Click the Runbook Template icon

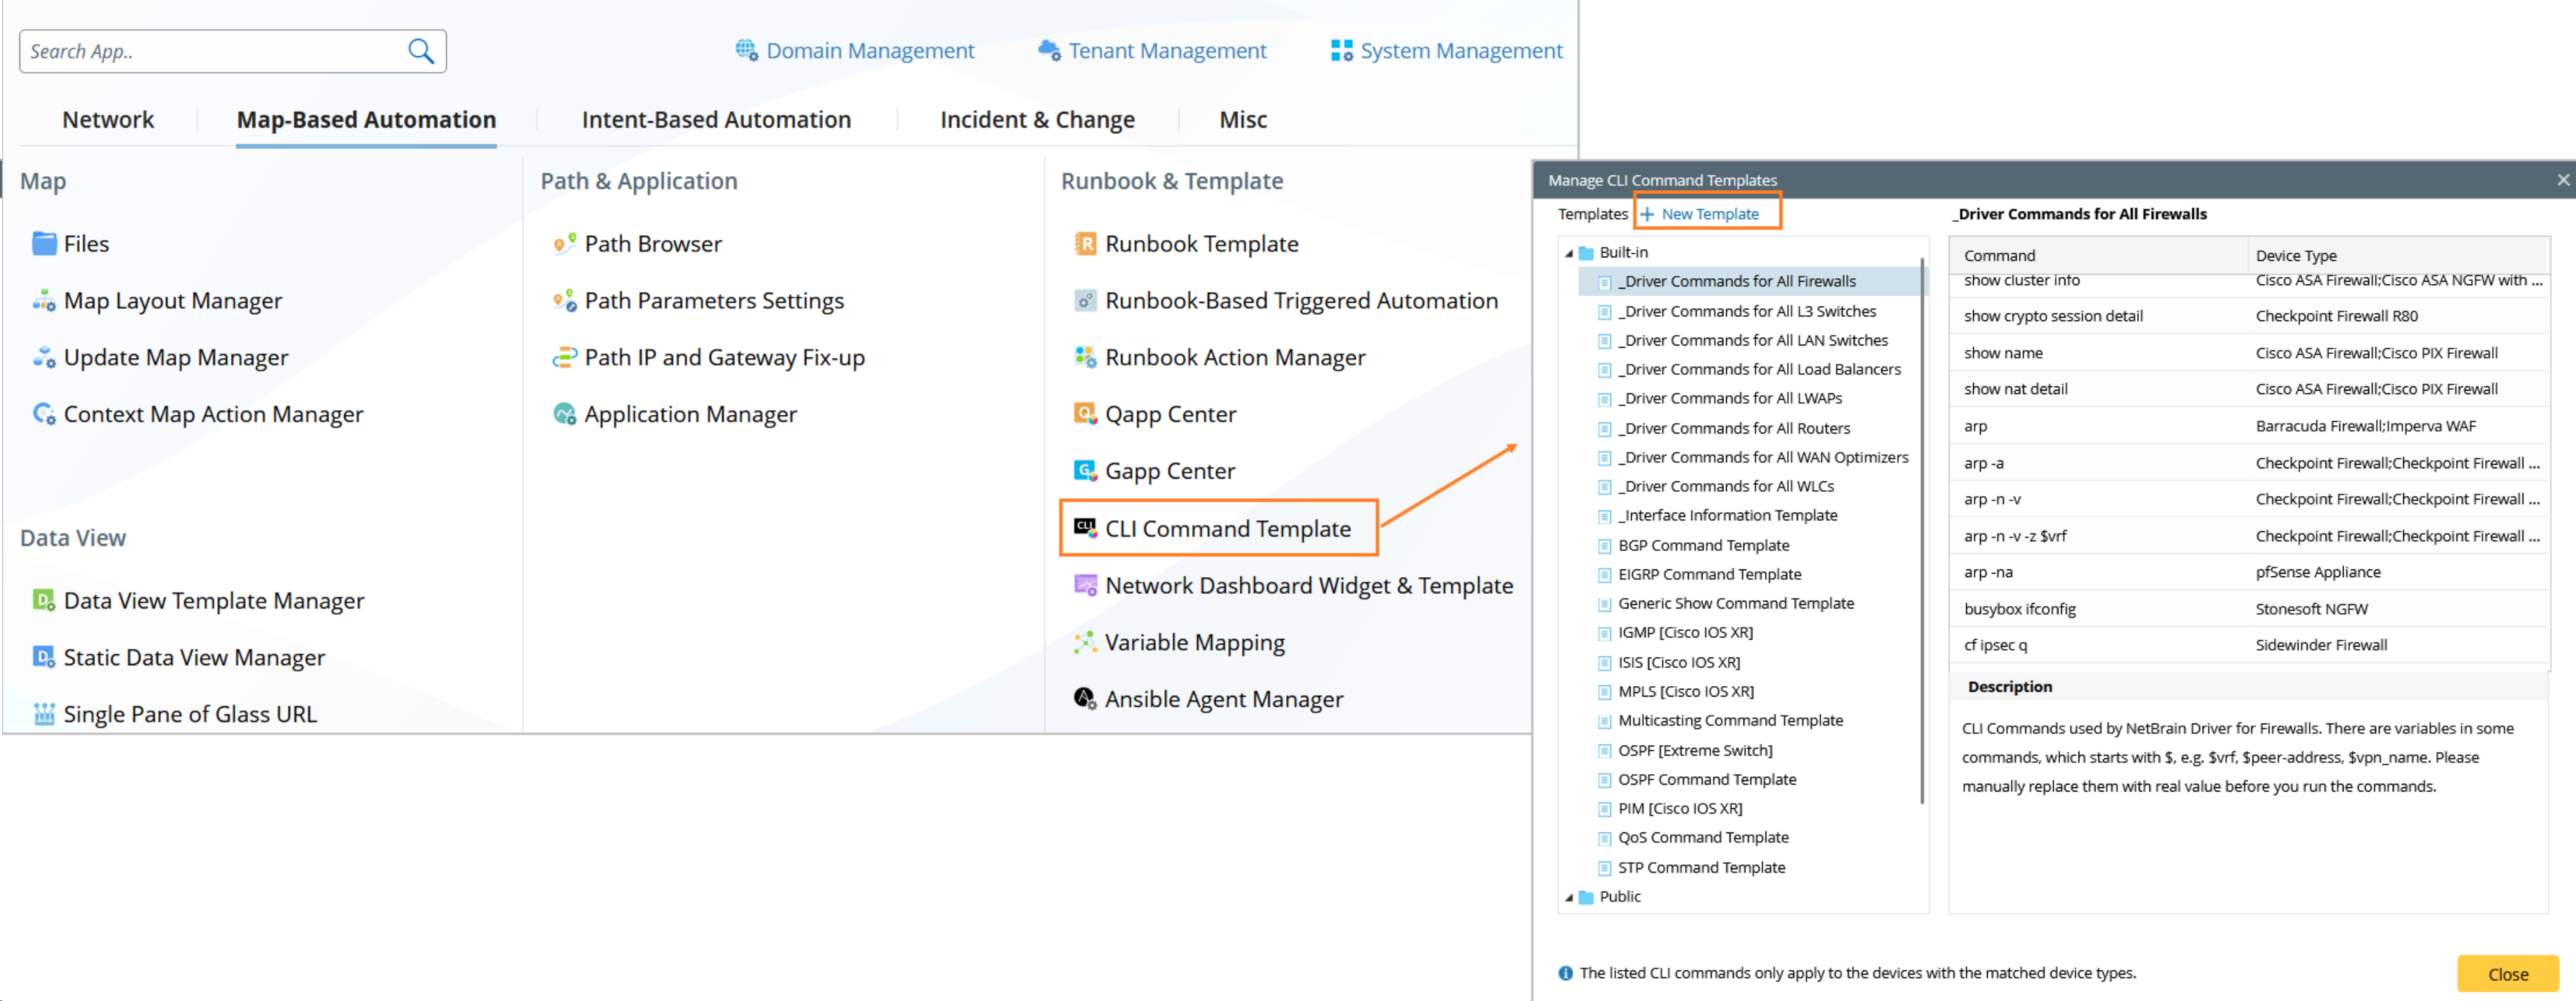point(1085,244)
